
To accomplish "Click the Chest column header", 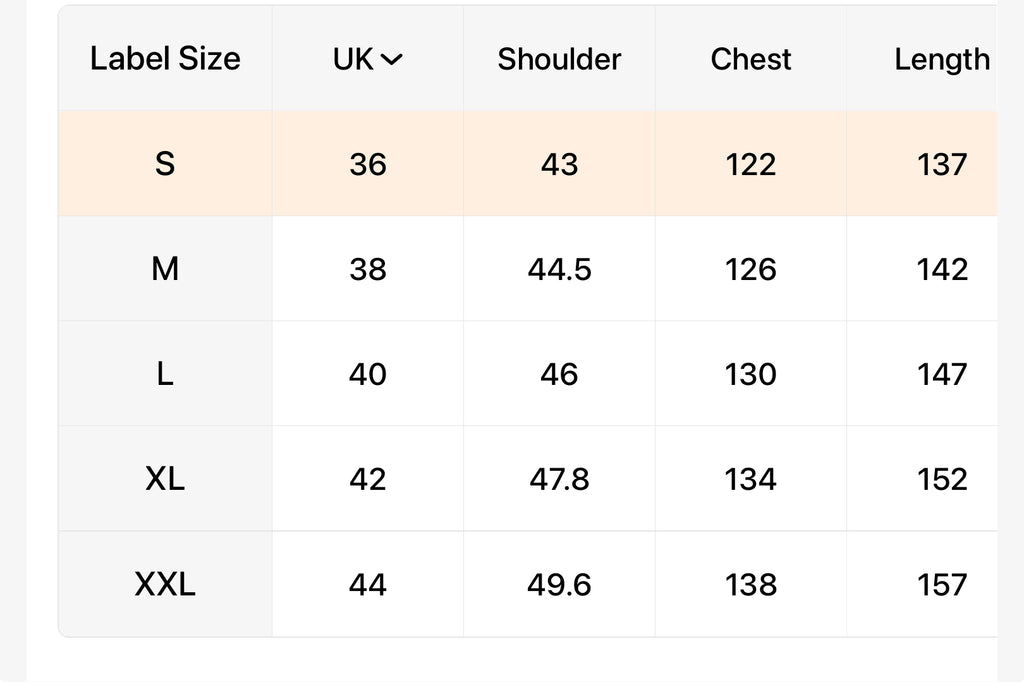I will 750,59.
